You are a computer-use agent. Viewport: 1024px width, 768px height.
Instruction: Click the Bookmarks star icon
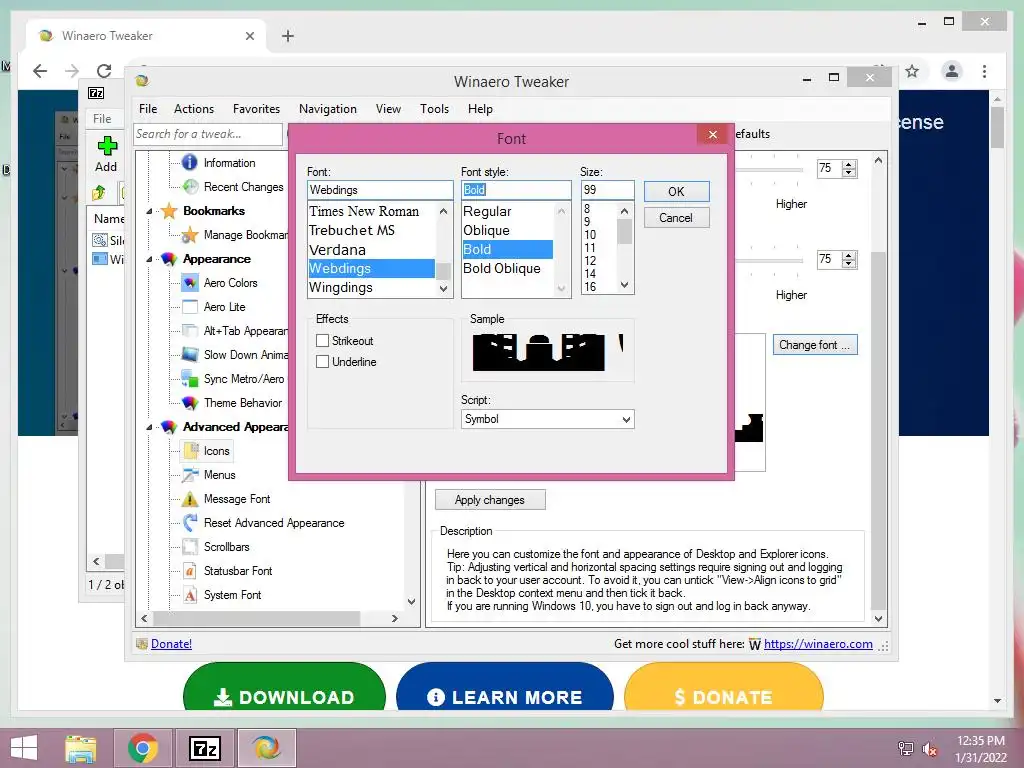(169, 211)
